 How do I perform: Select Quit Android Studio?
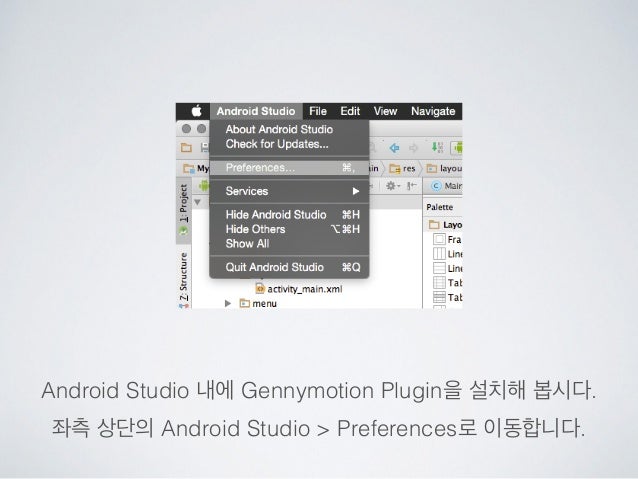(x=289, y=267)
